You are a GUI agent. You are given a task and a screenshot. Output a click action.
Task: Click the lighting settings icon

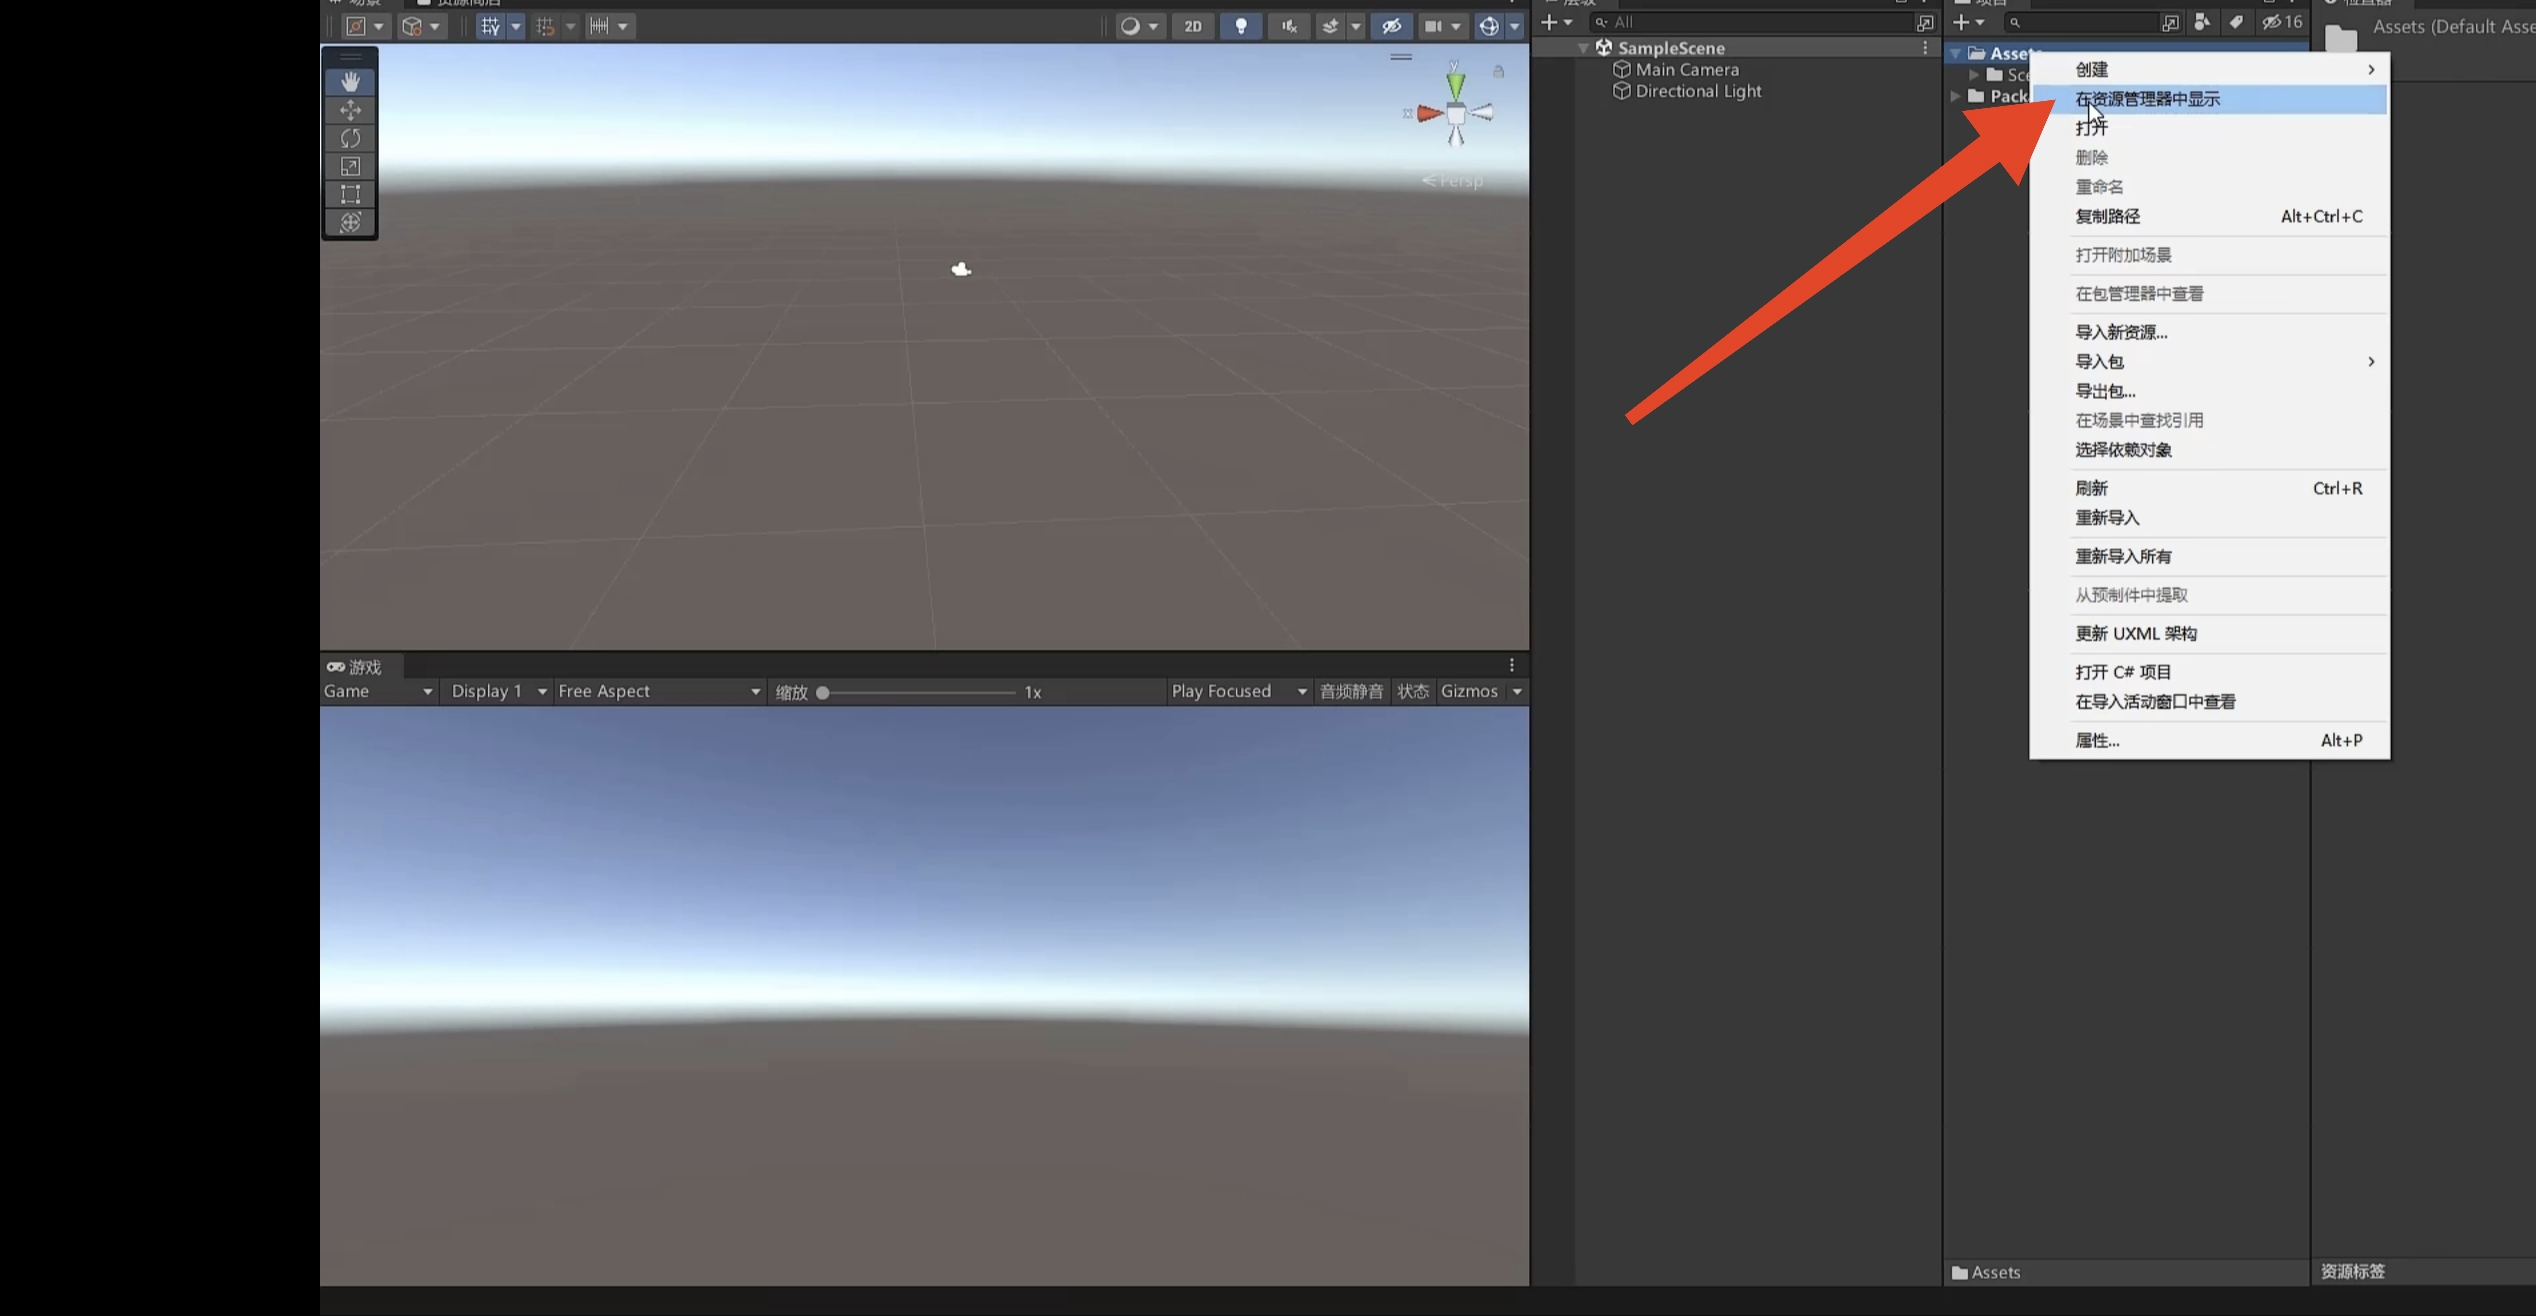[1239, 25]
